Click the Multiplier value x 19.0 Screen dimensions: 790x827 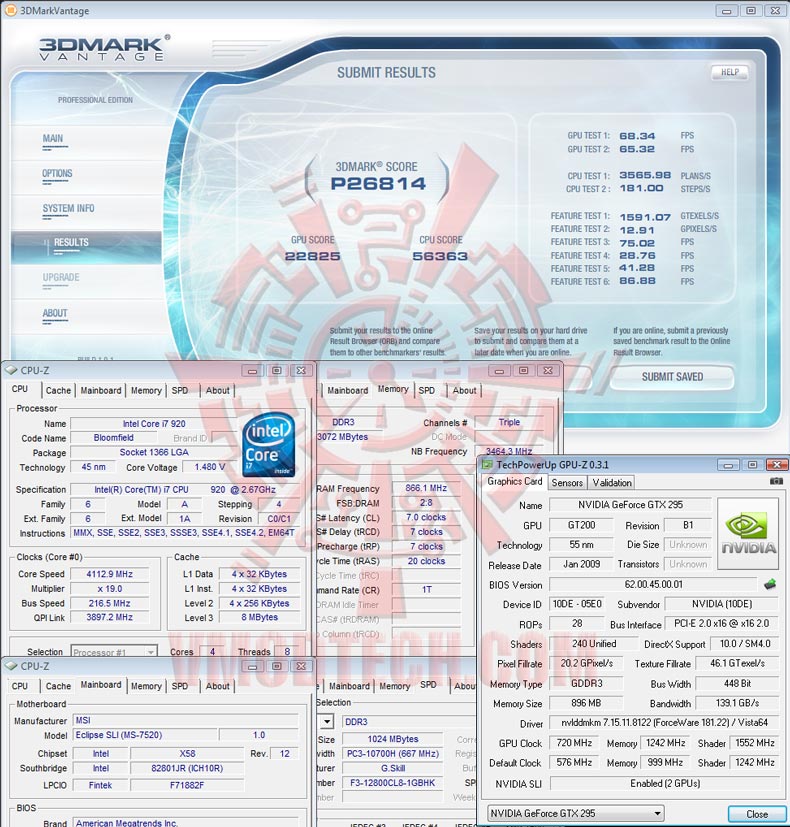tap(110, 589)
